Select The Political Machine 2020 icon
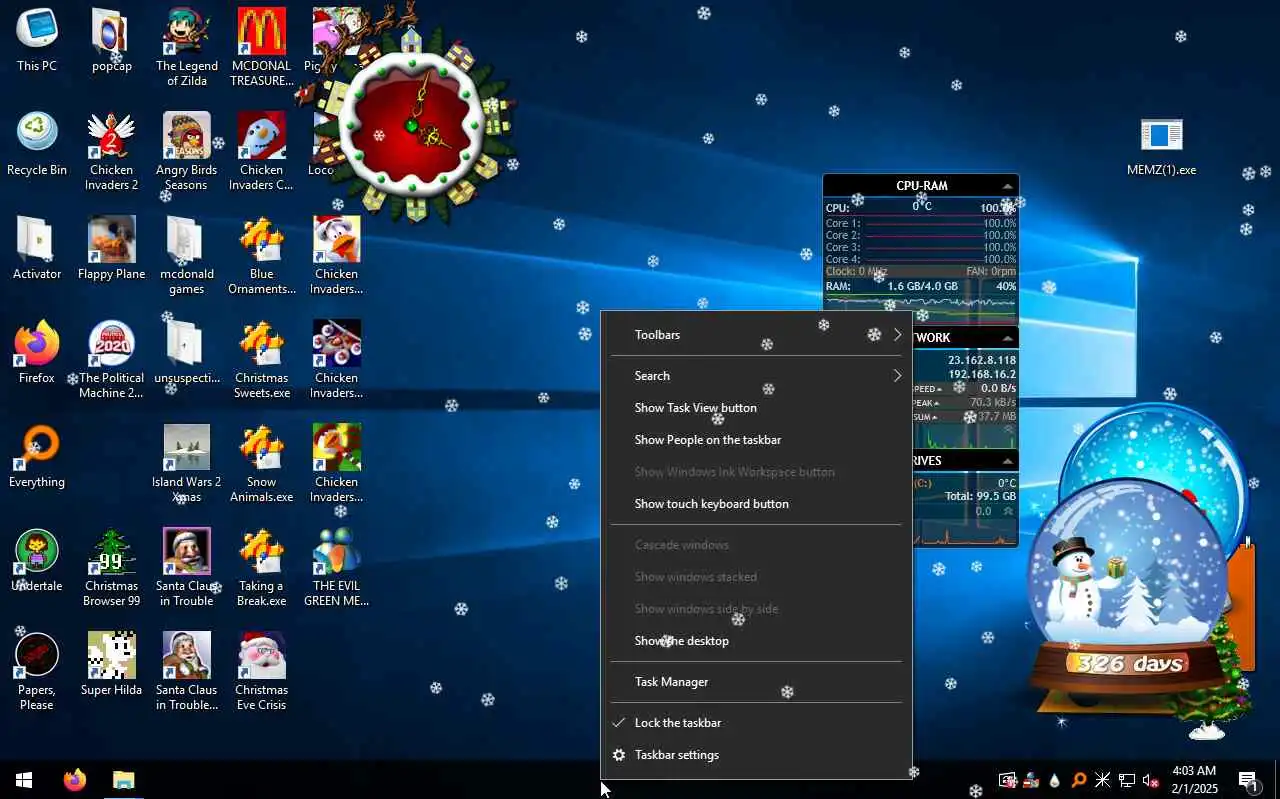Viewport: 1280px width, 799px height. tap(111, 359)
